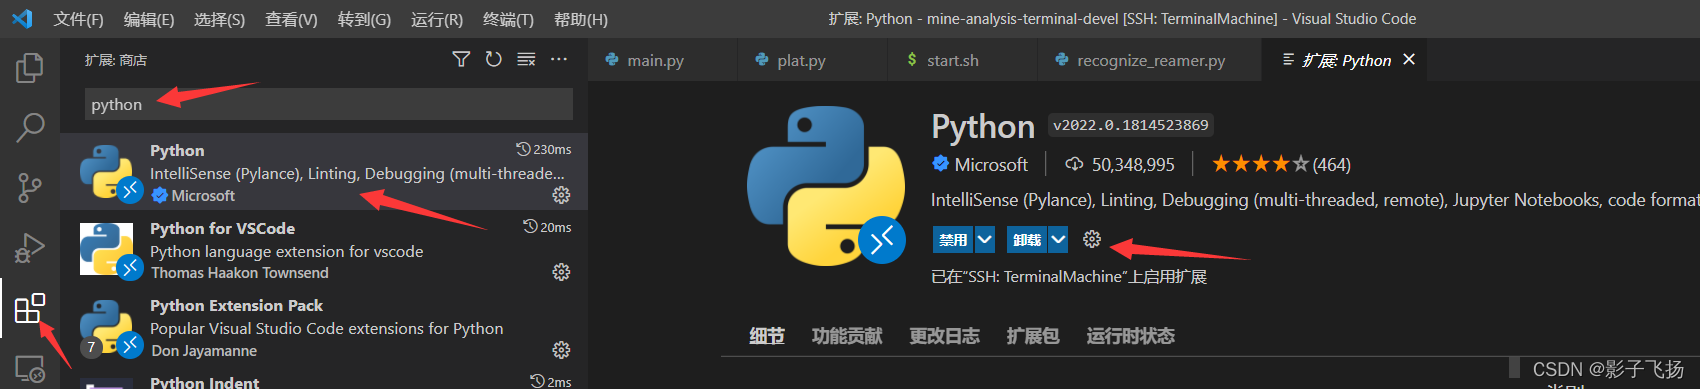Select the 更改日志 changelog tab
1700x389 pixels.
click(x=944, y=336)
